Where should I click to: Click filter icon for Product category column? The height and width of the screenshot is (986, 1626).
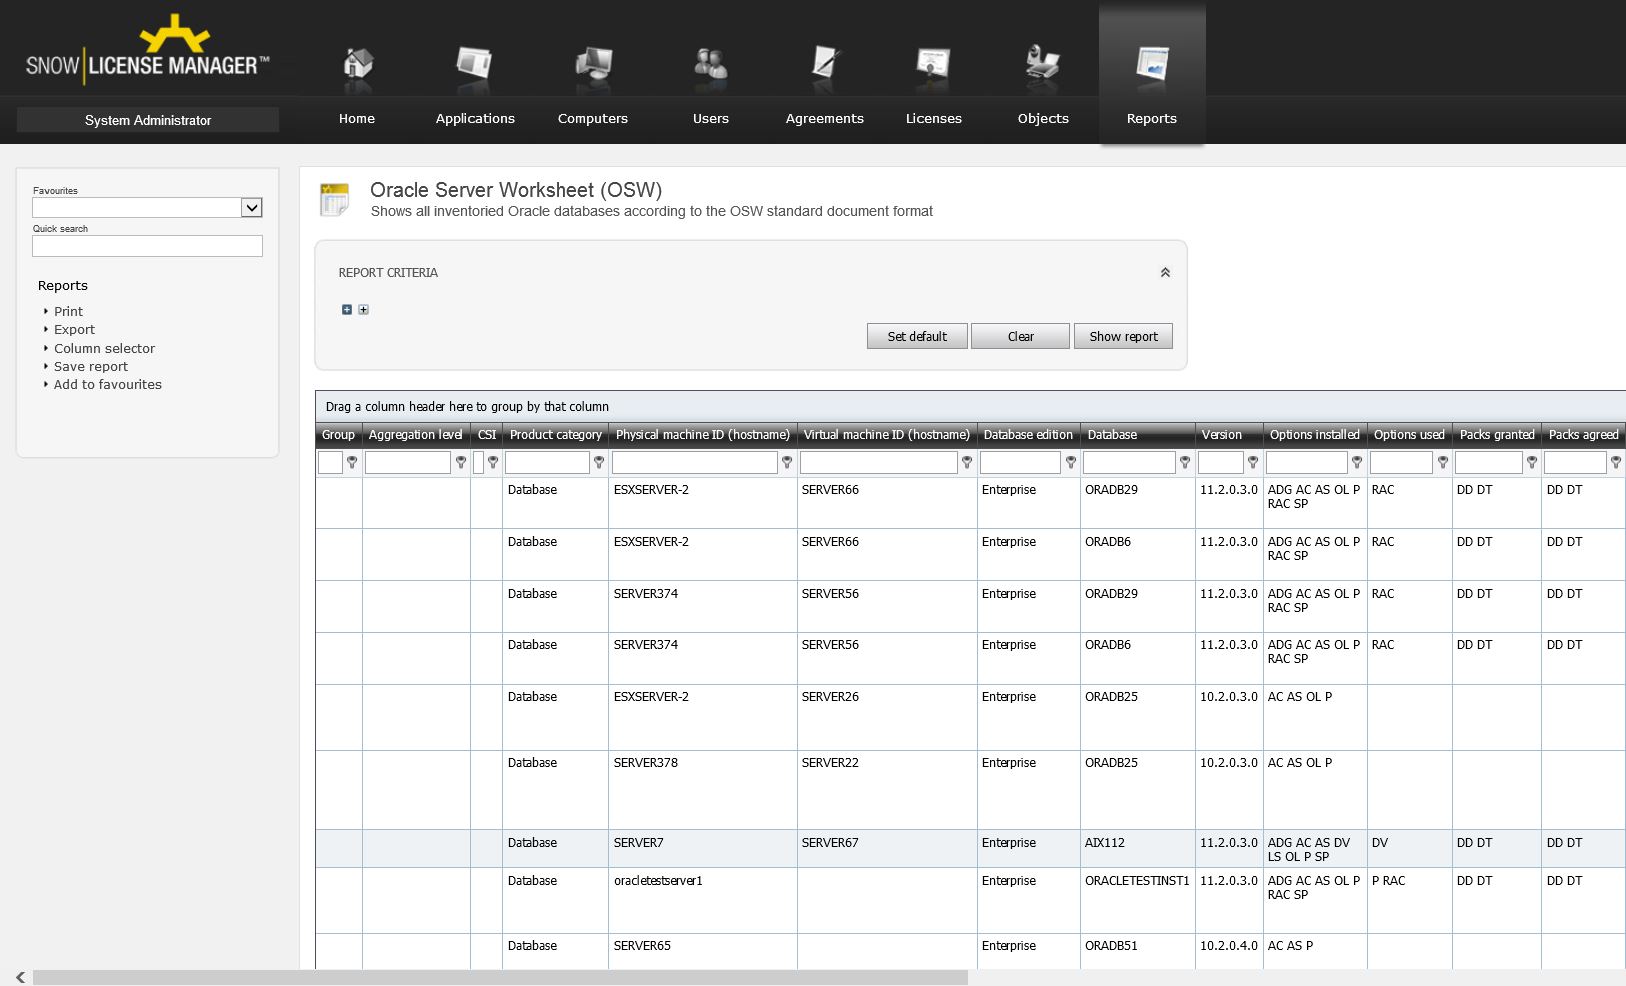coord(599,462)
